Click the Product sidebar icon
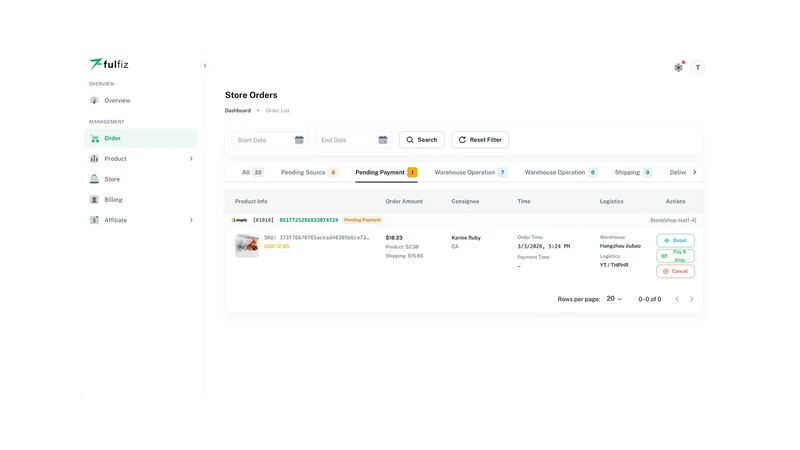This screenshot has height=450, width=800. click(94, 159)
